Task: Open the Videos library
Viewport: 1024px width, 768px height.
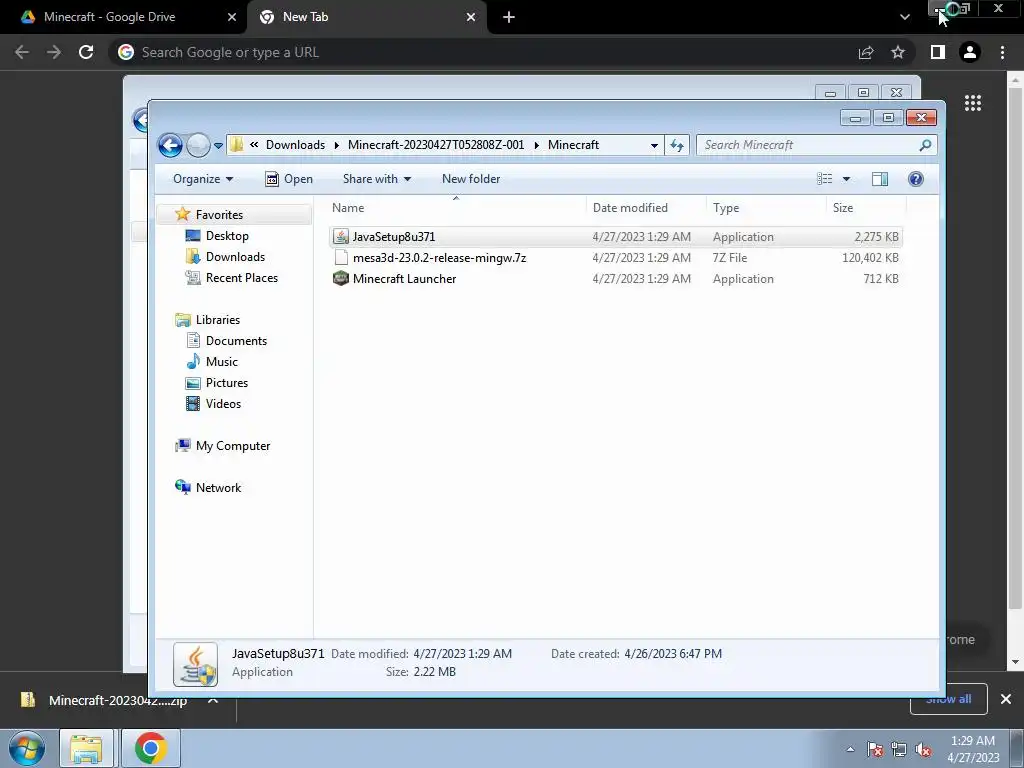Action: [223, 404]
